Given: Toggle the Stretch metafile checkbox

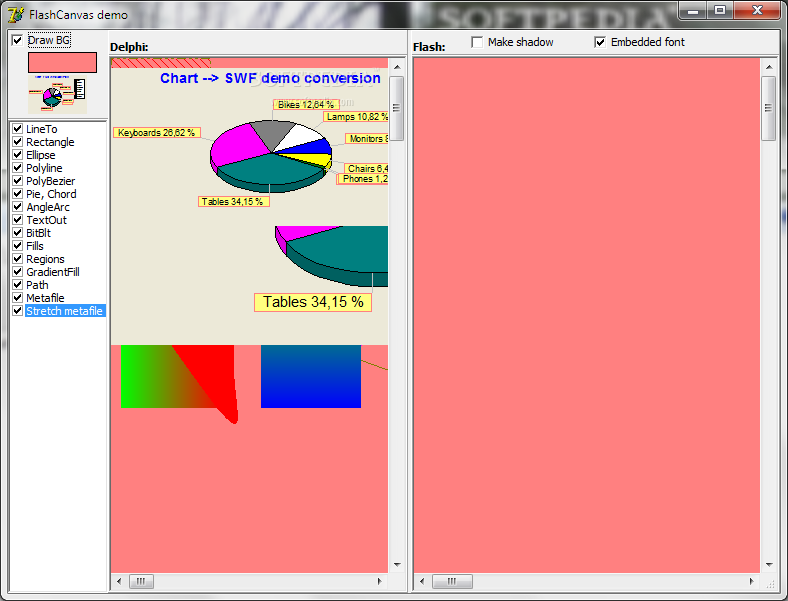Looking at the screenshot, I should [x=18, y=311].
